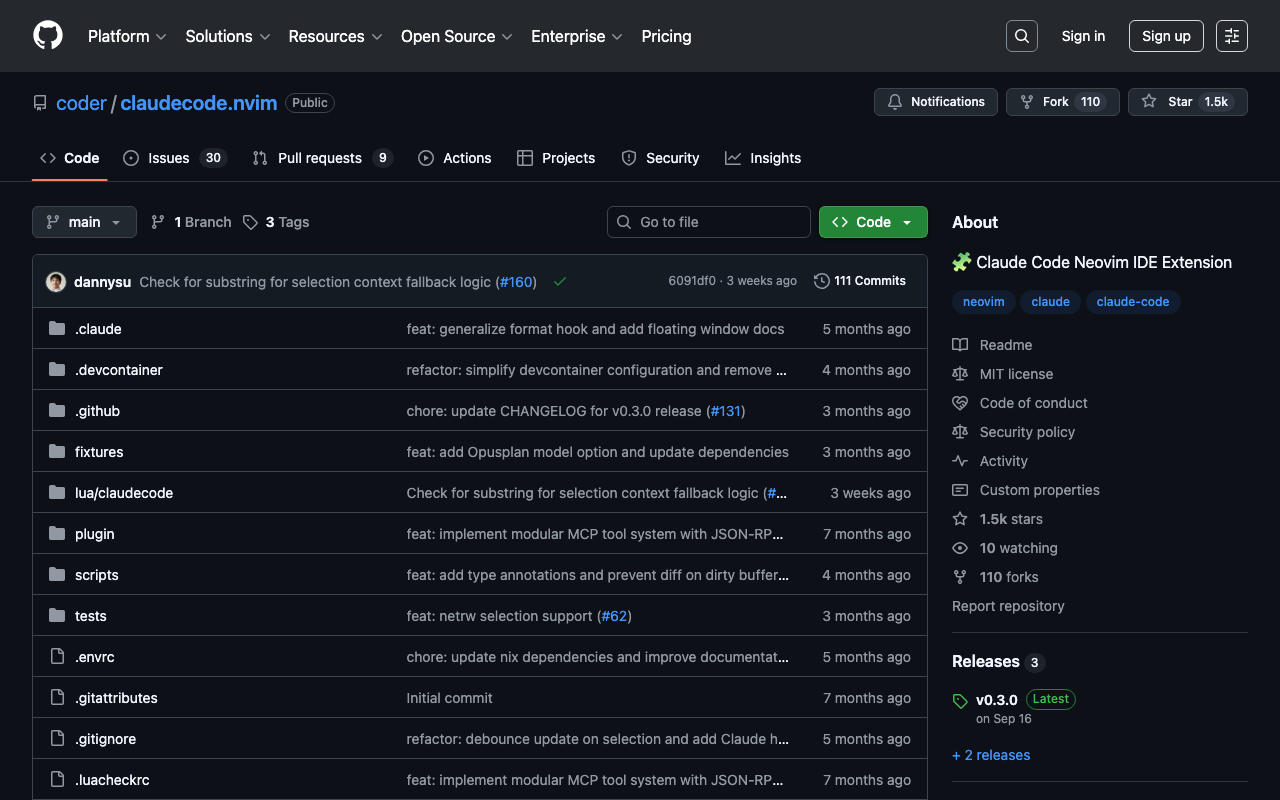Click the GitHub logo icon
The width and height of the screenshot is (1280, 800).
pyautogui.click(x=48, y=36)
